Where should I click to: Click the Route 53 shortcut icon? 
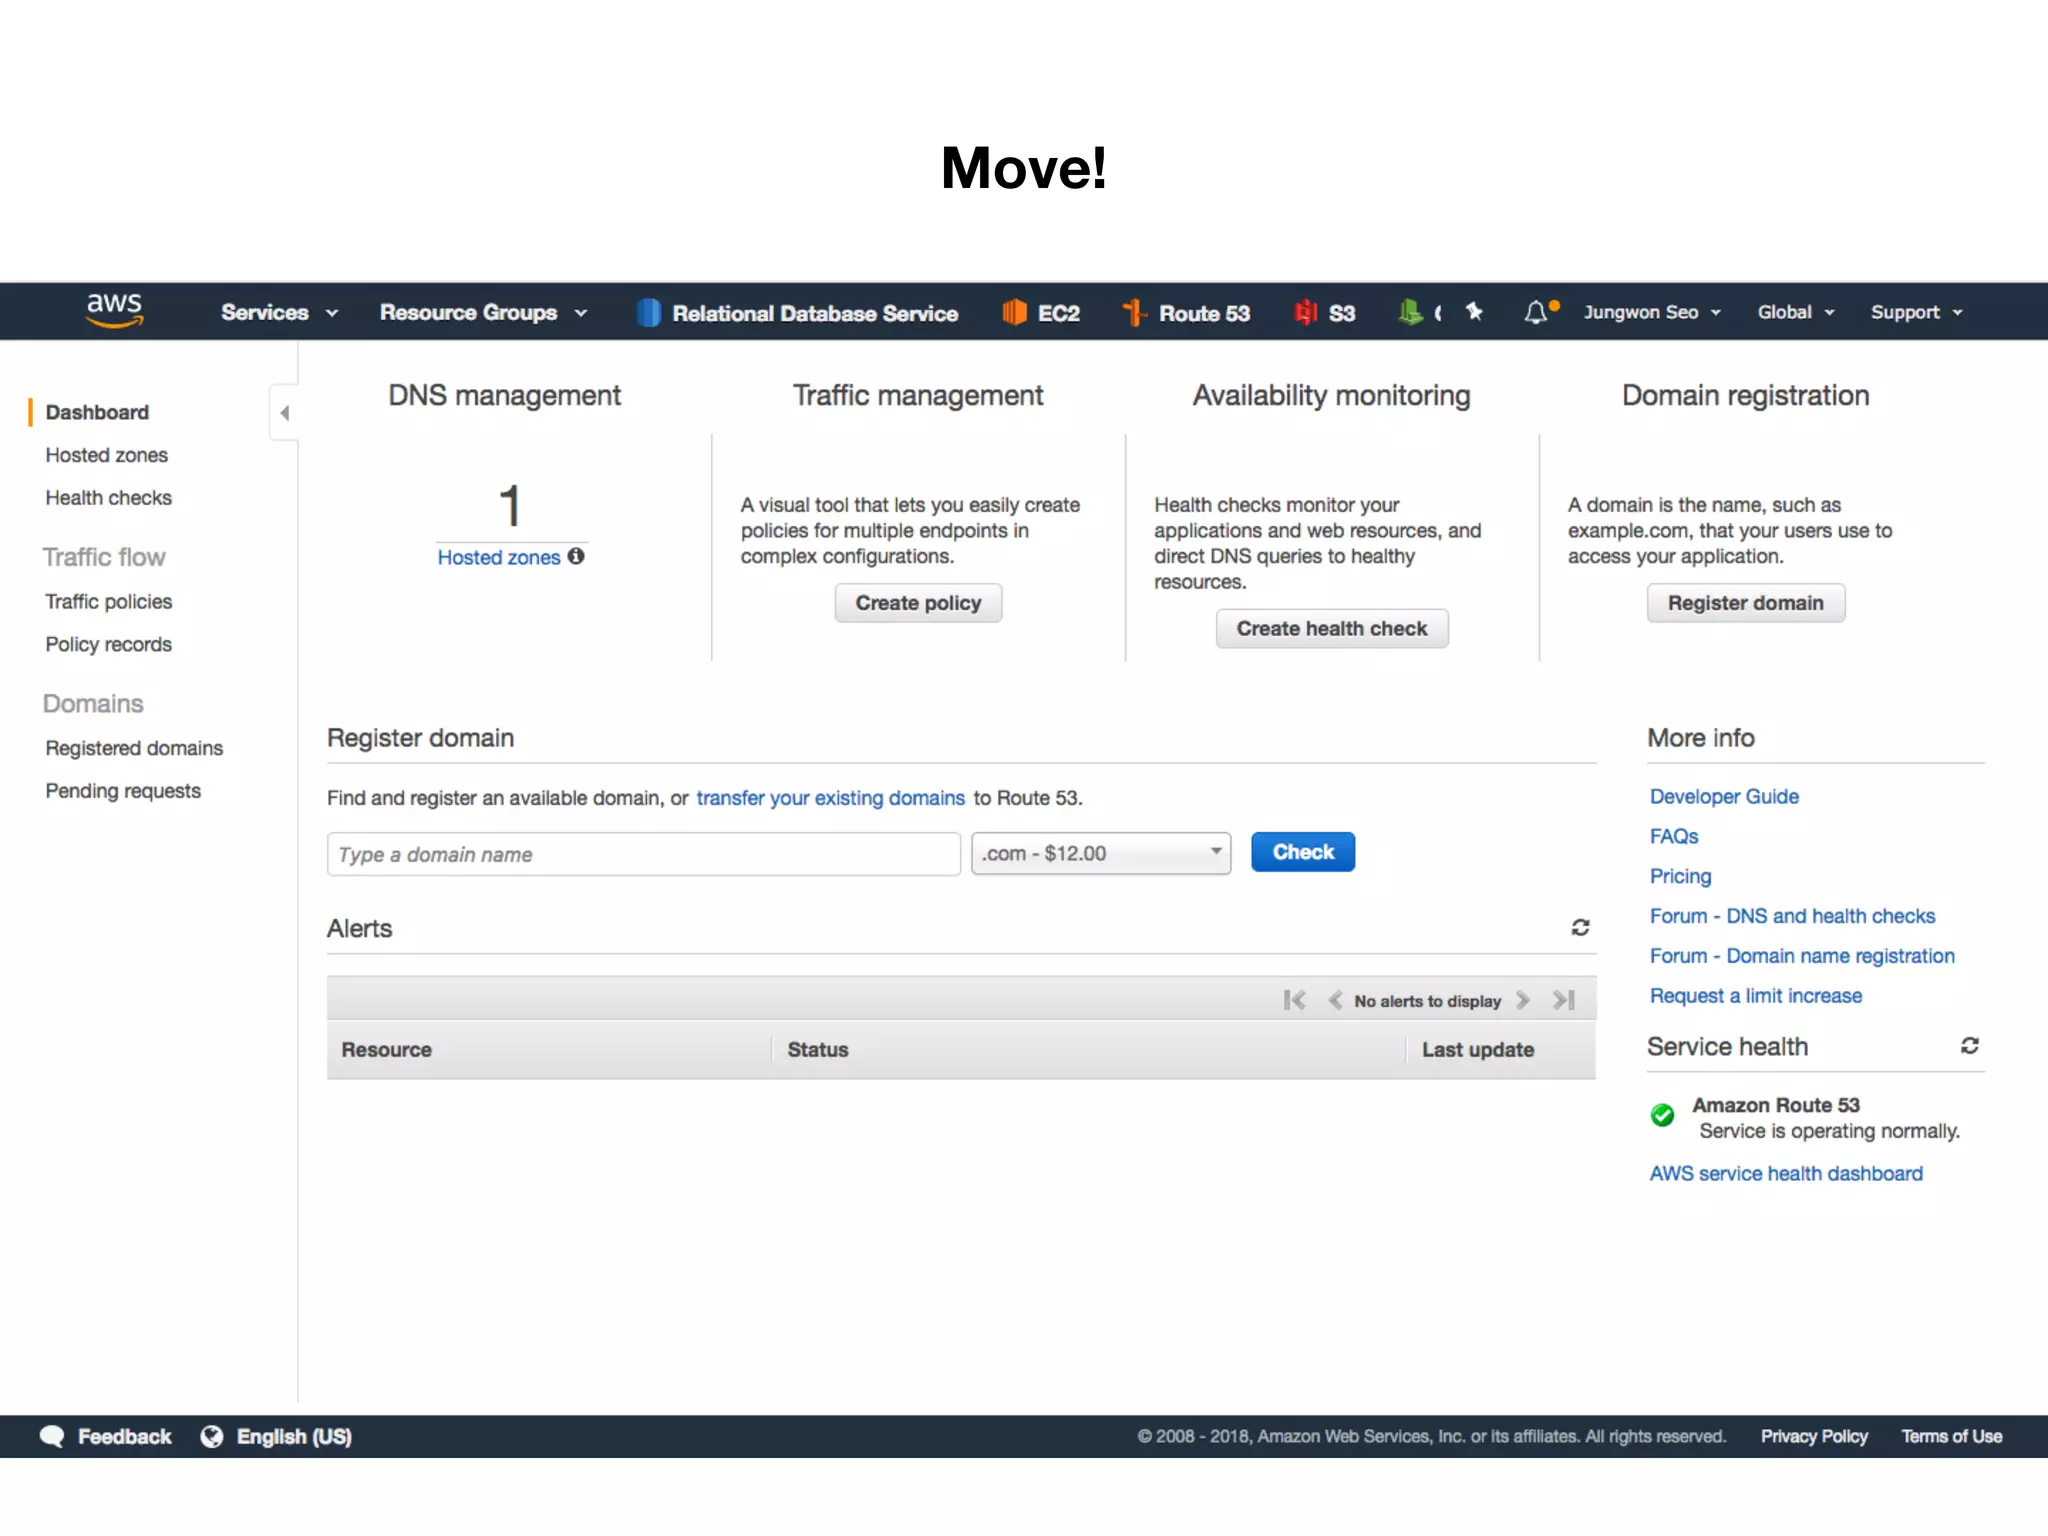tap(1134, 313)
